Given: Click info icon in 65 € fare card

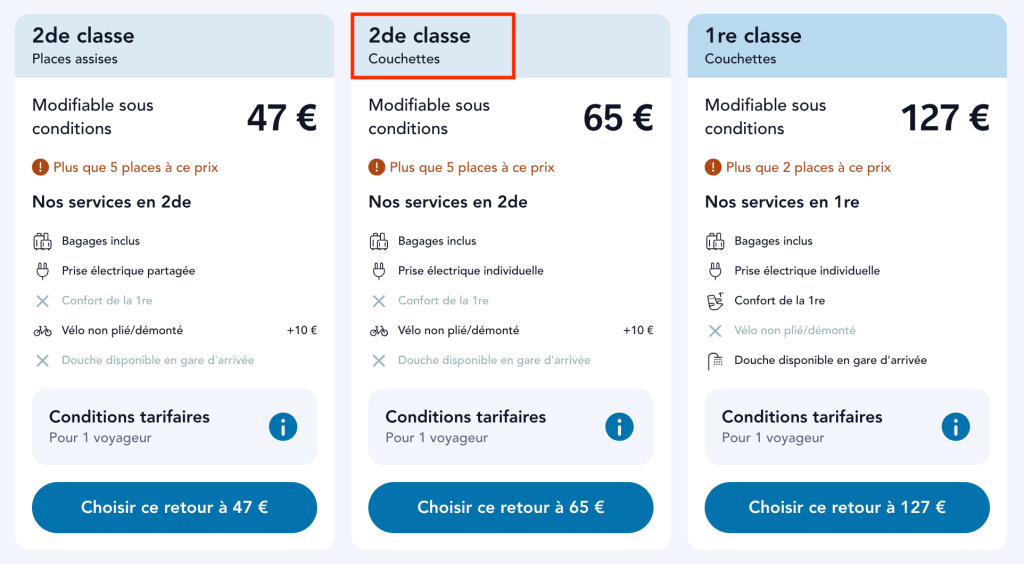Looking at the screenshot, I should tap(619, 427).
